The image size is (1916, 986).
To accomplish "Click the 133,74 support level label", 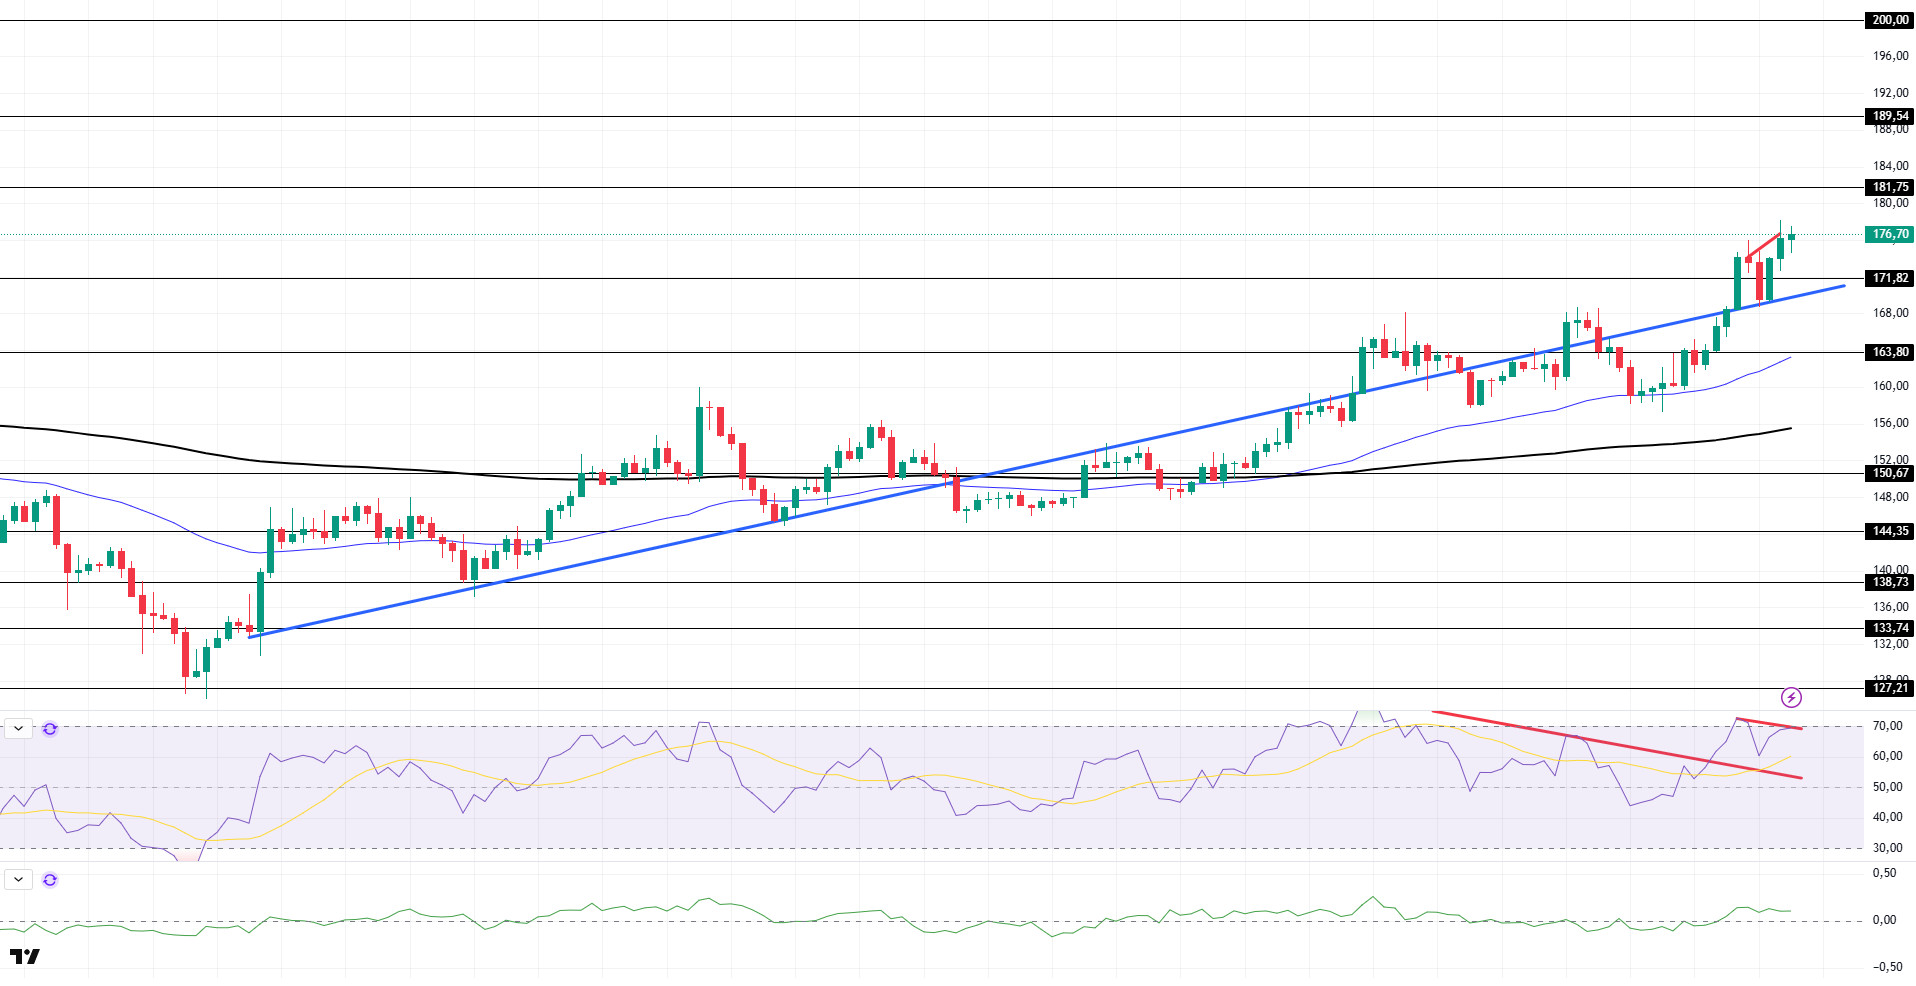I will pyautogui.click(x=1890, y=628).
